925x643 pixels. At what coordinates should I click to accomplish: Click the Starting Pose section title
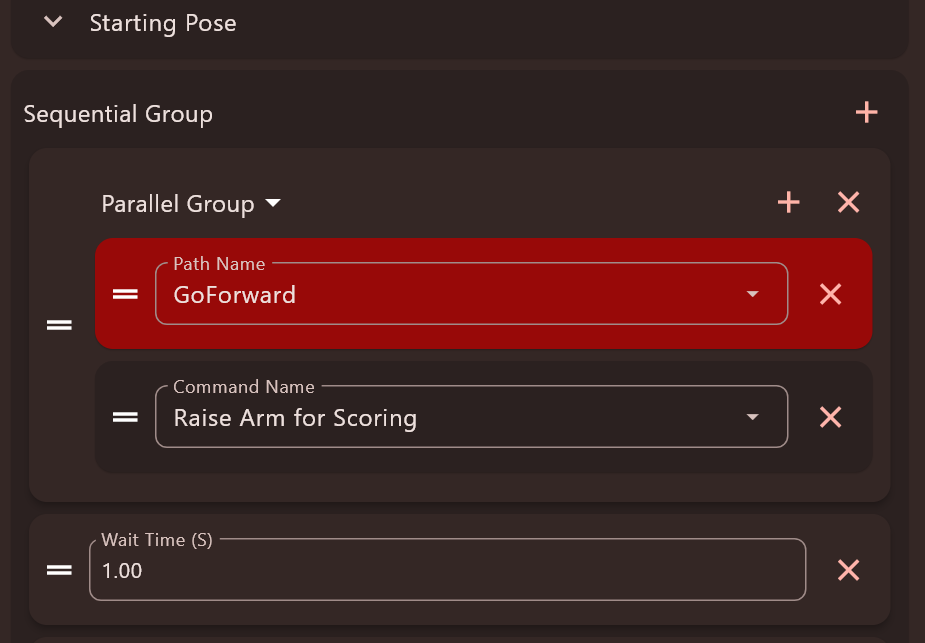(x=163, y=23)
